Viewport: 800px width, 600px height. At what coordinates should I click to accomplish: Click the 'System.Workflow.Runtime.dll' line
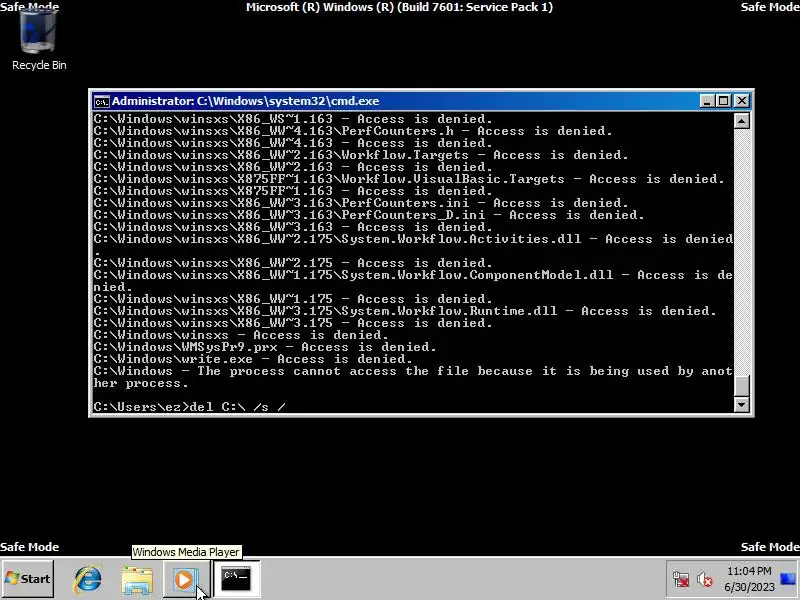[405, 311]
